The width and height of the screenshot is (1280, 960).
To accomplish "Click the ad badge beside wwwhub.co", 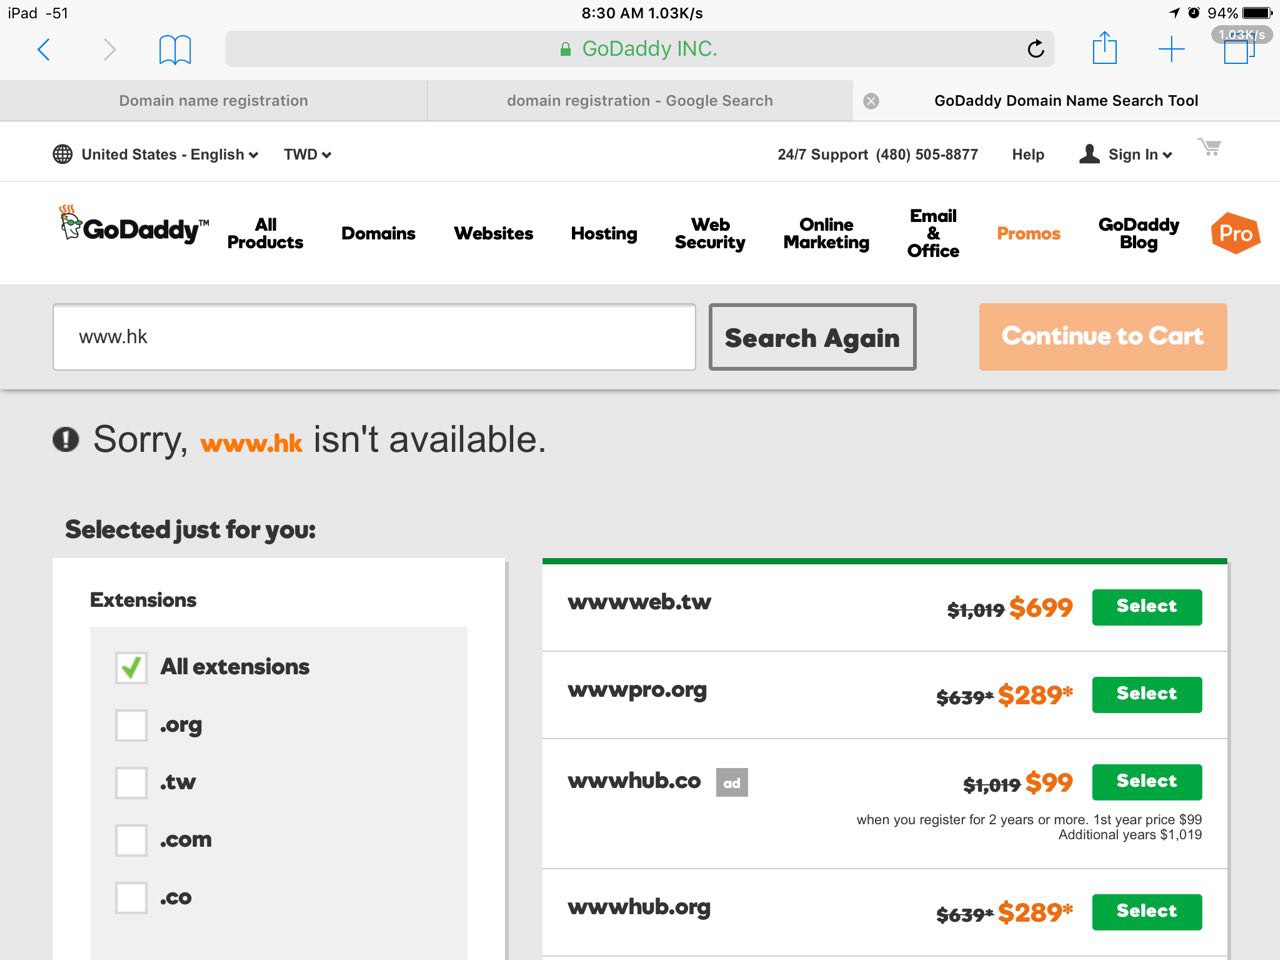I will click(x=732, y=783).
